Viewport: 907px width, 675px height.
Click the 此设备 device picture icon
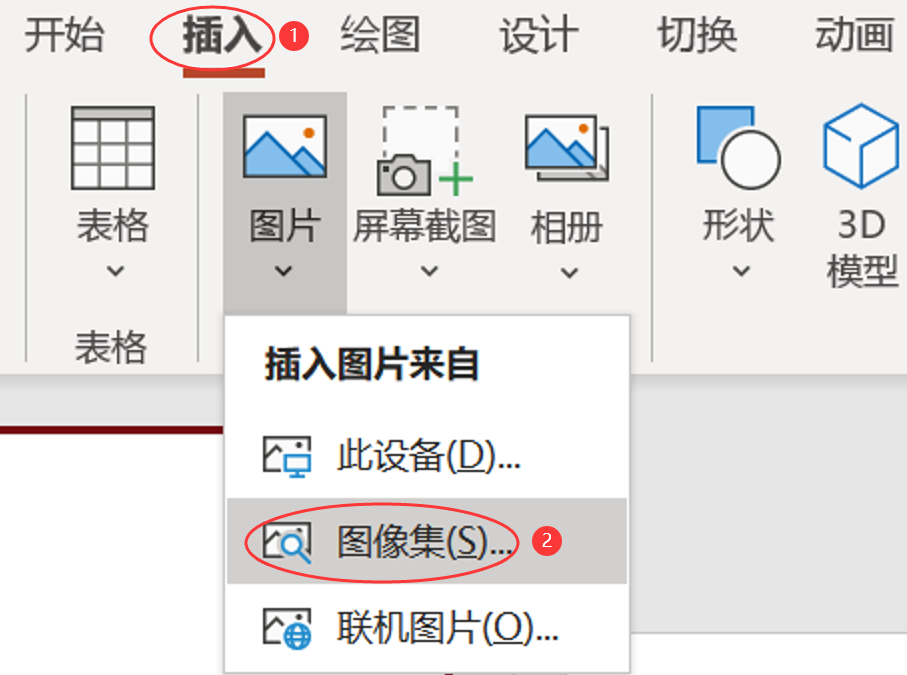point(287,457)
